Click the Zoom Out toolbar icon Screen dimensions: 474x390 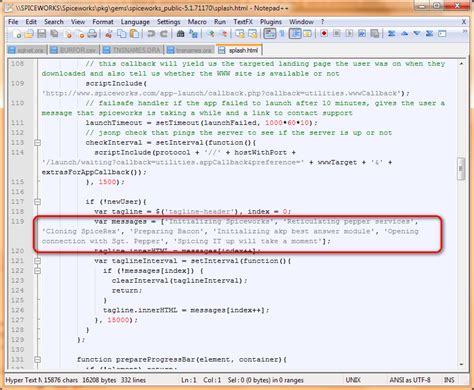coord(224,34)
